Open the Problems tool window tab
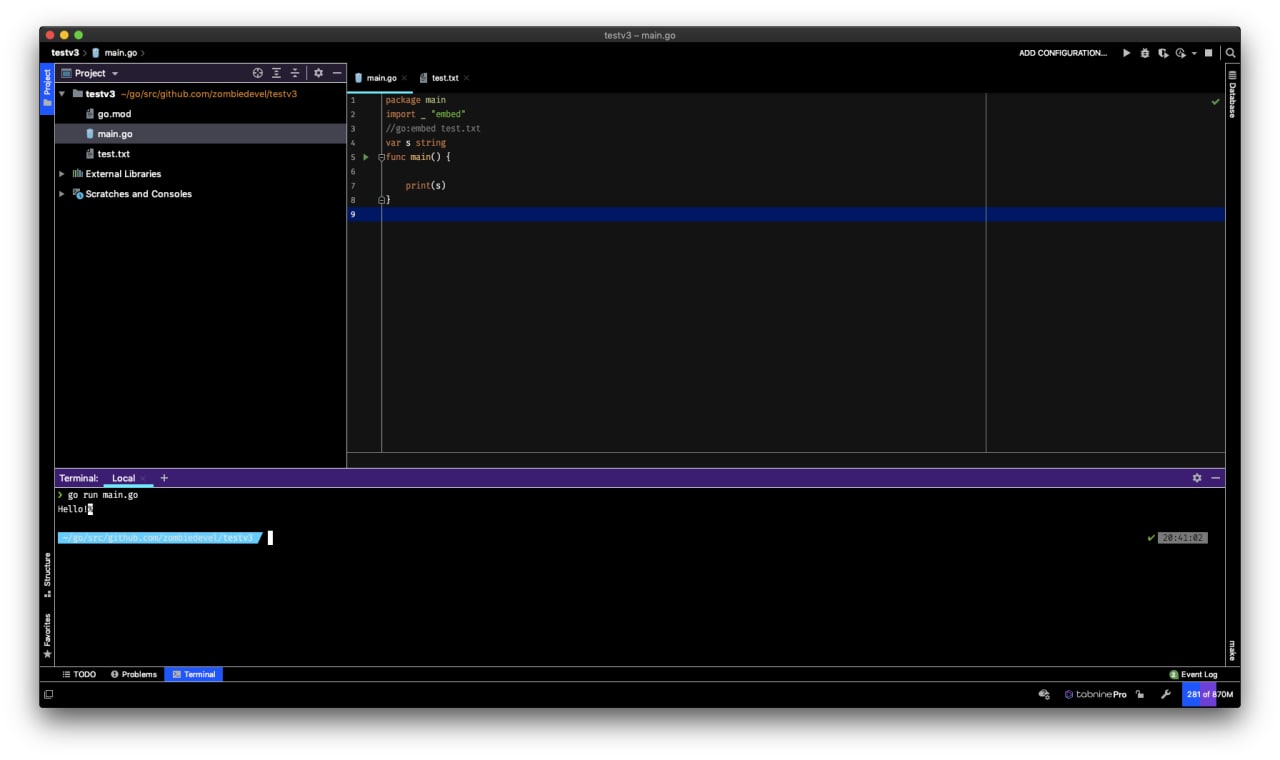 134,674
